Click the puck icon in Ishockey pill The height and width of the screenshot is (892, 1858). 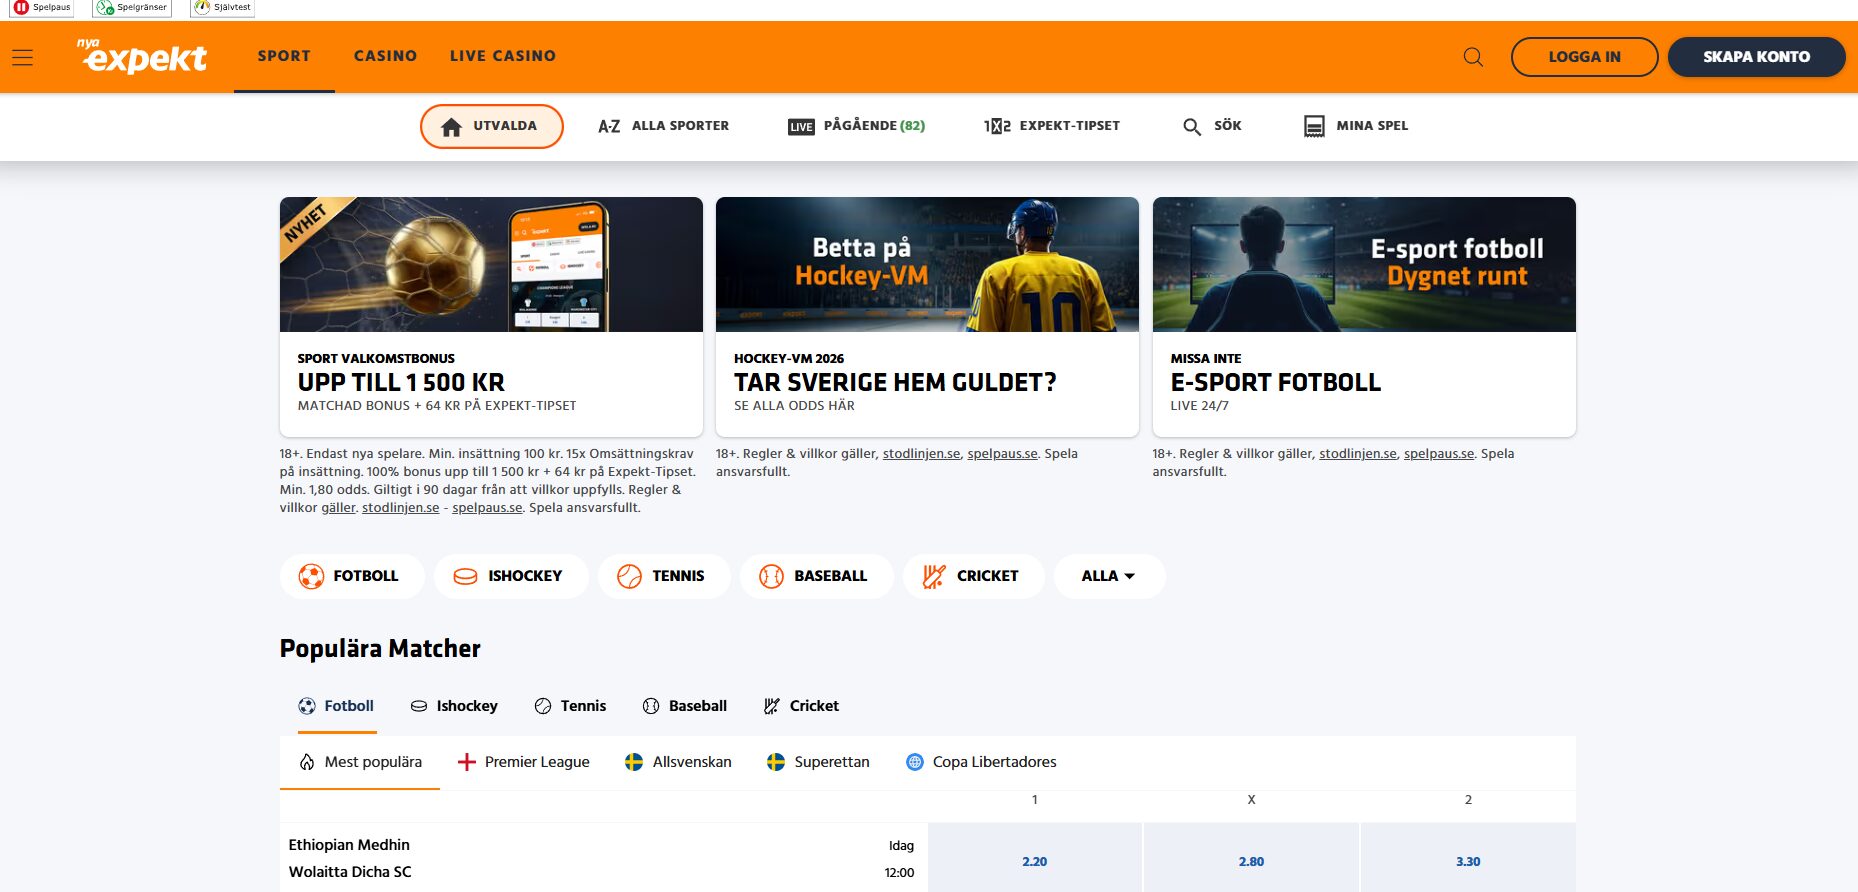tap(465, 576)
